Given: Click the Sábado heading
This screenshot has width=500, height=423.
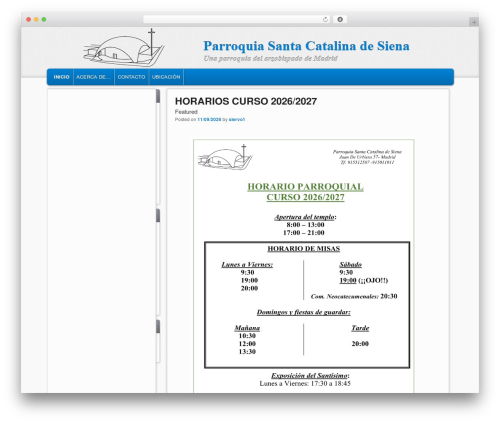Looking at the screenshot, I should pyautogui.click(x=350, y=265).
